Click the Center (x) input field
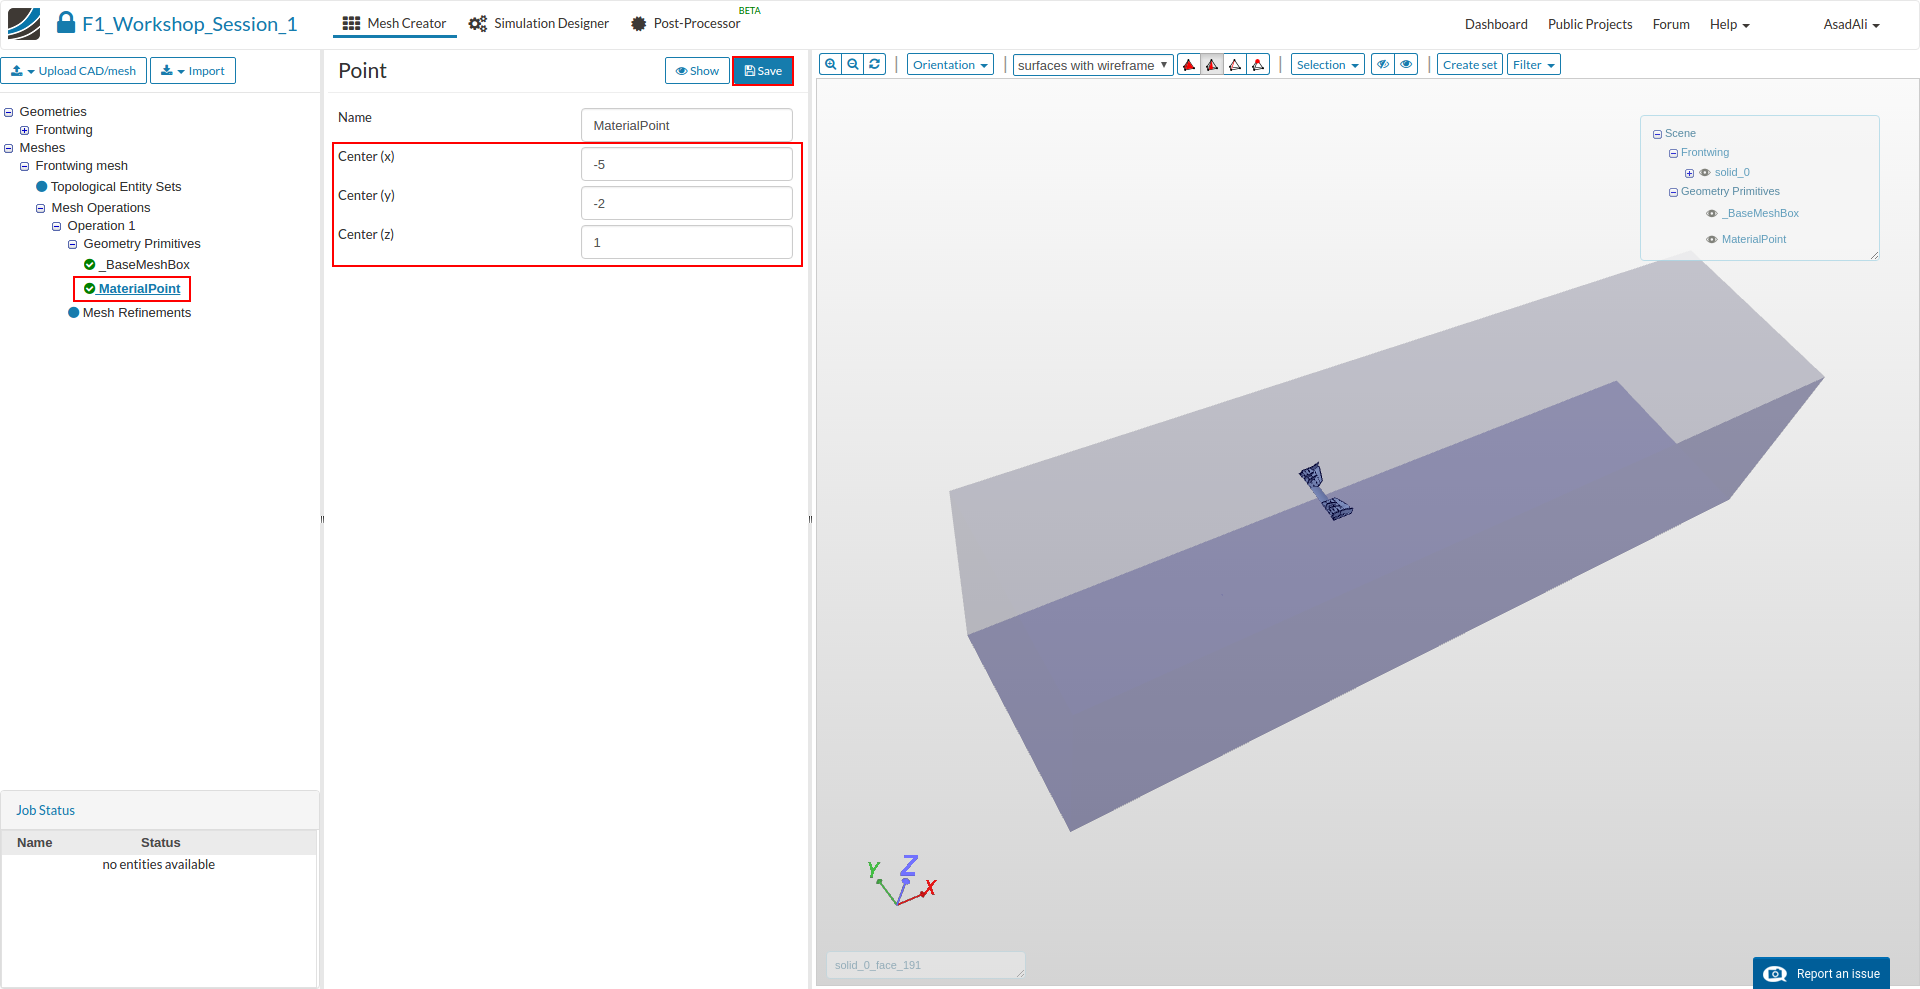Screen dimensions: 1920x989 click(x=687, y=164)
